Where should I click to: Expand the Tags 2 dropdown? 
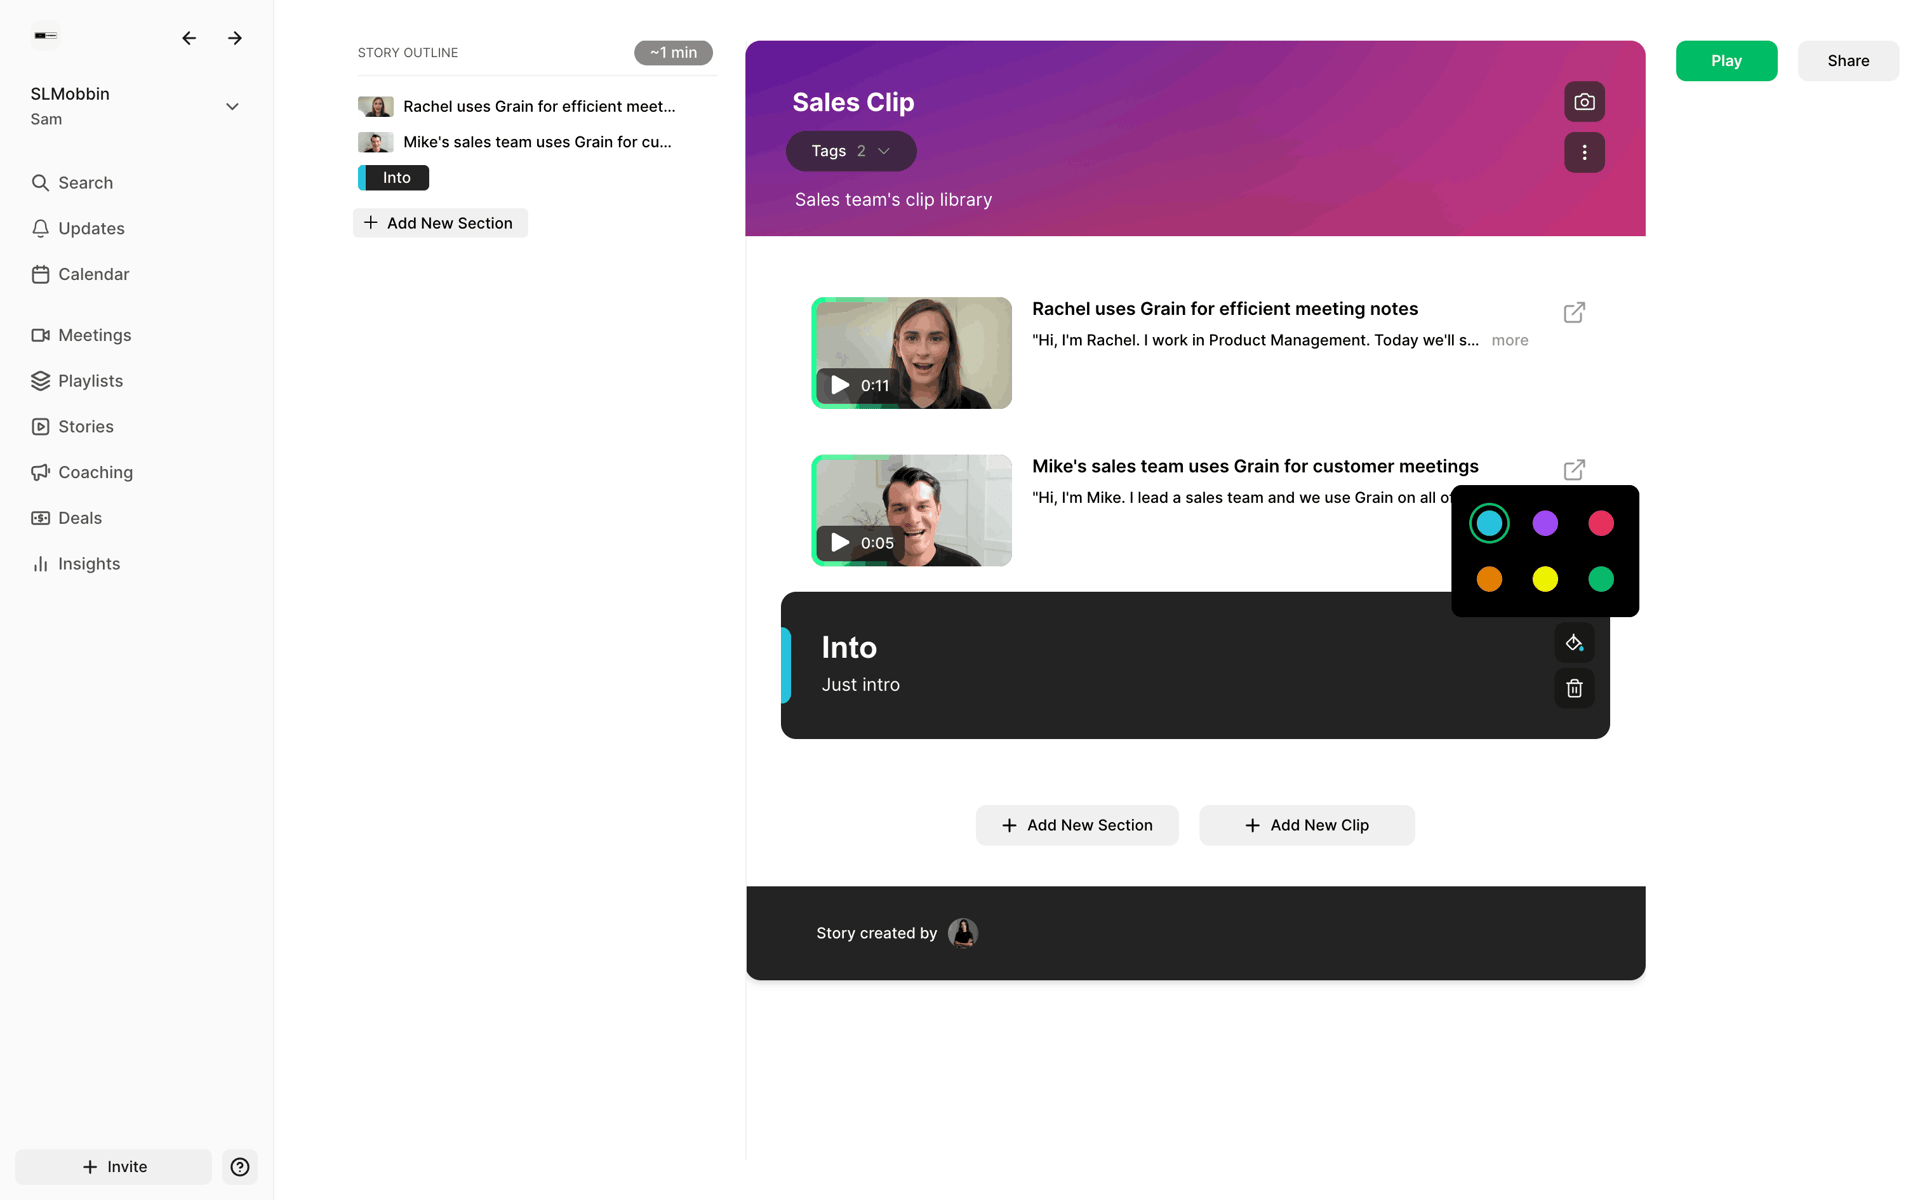coord(851,151)
